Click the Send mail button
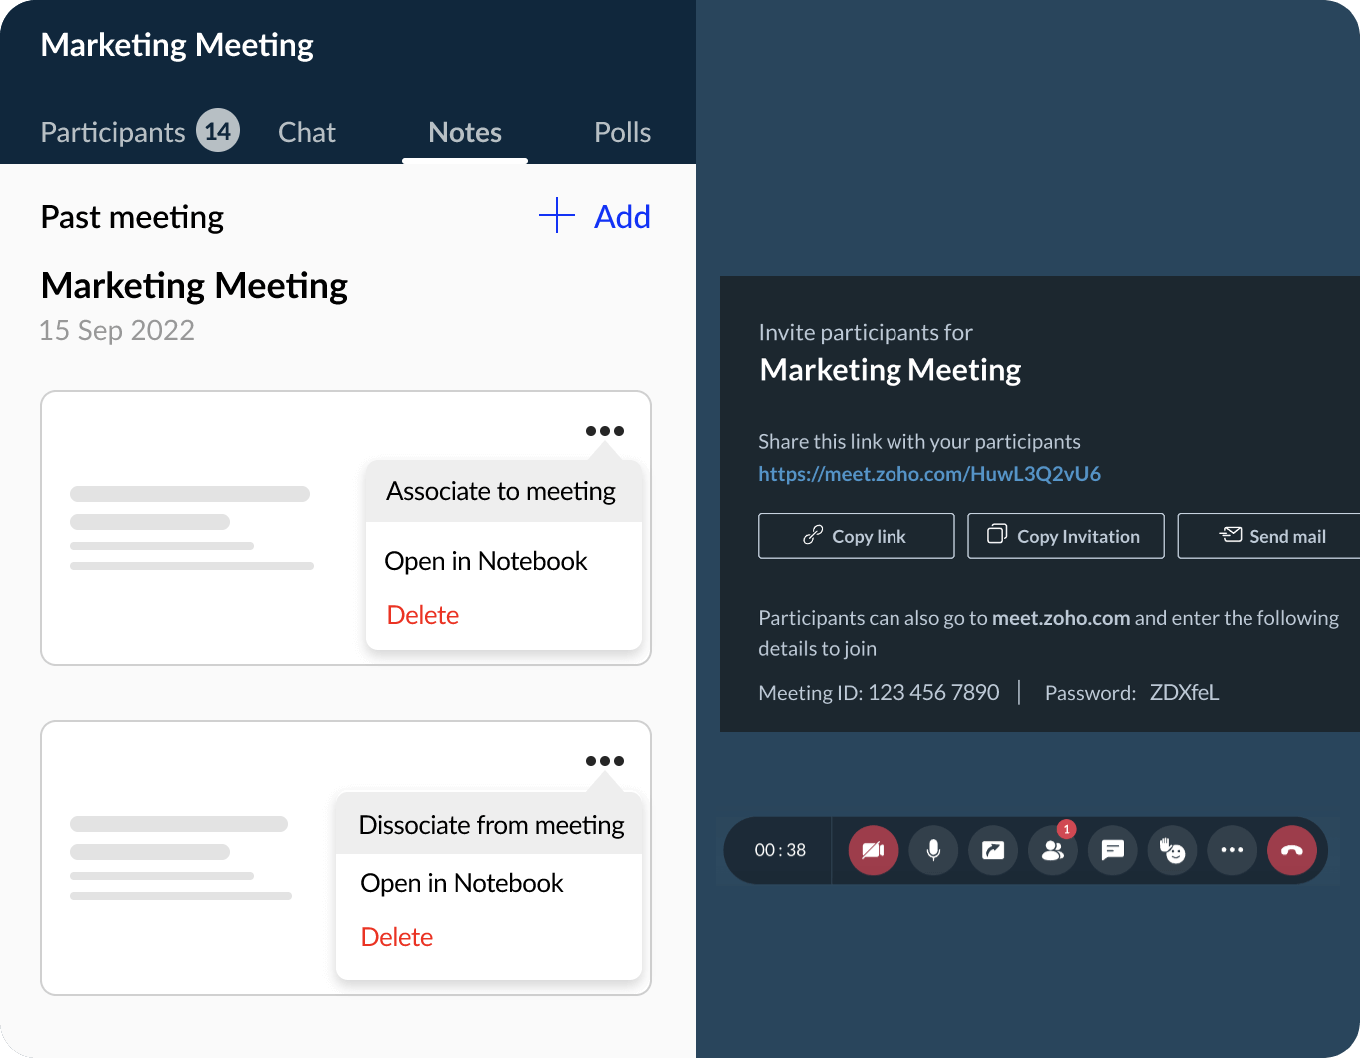Viewport: 1360px width, 1058px height. coord(1273,536)
